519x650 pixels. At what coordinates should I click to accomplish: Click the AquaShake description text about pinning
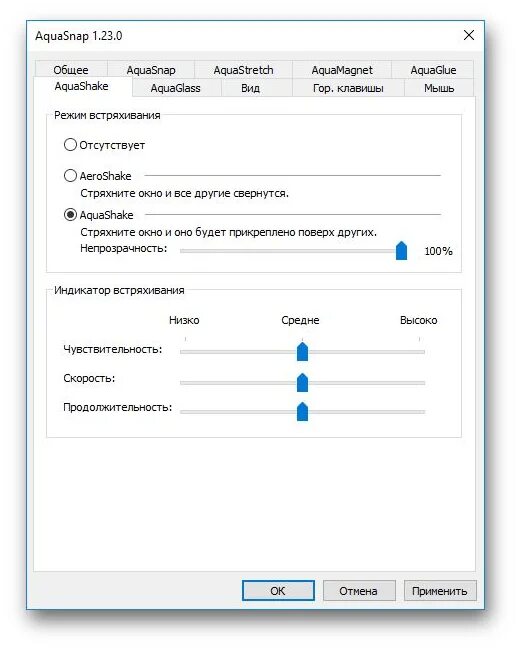(x=228, y=232)
